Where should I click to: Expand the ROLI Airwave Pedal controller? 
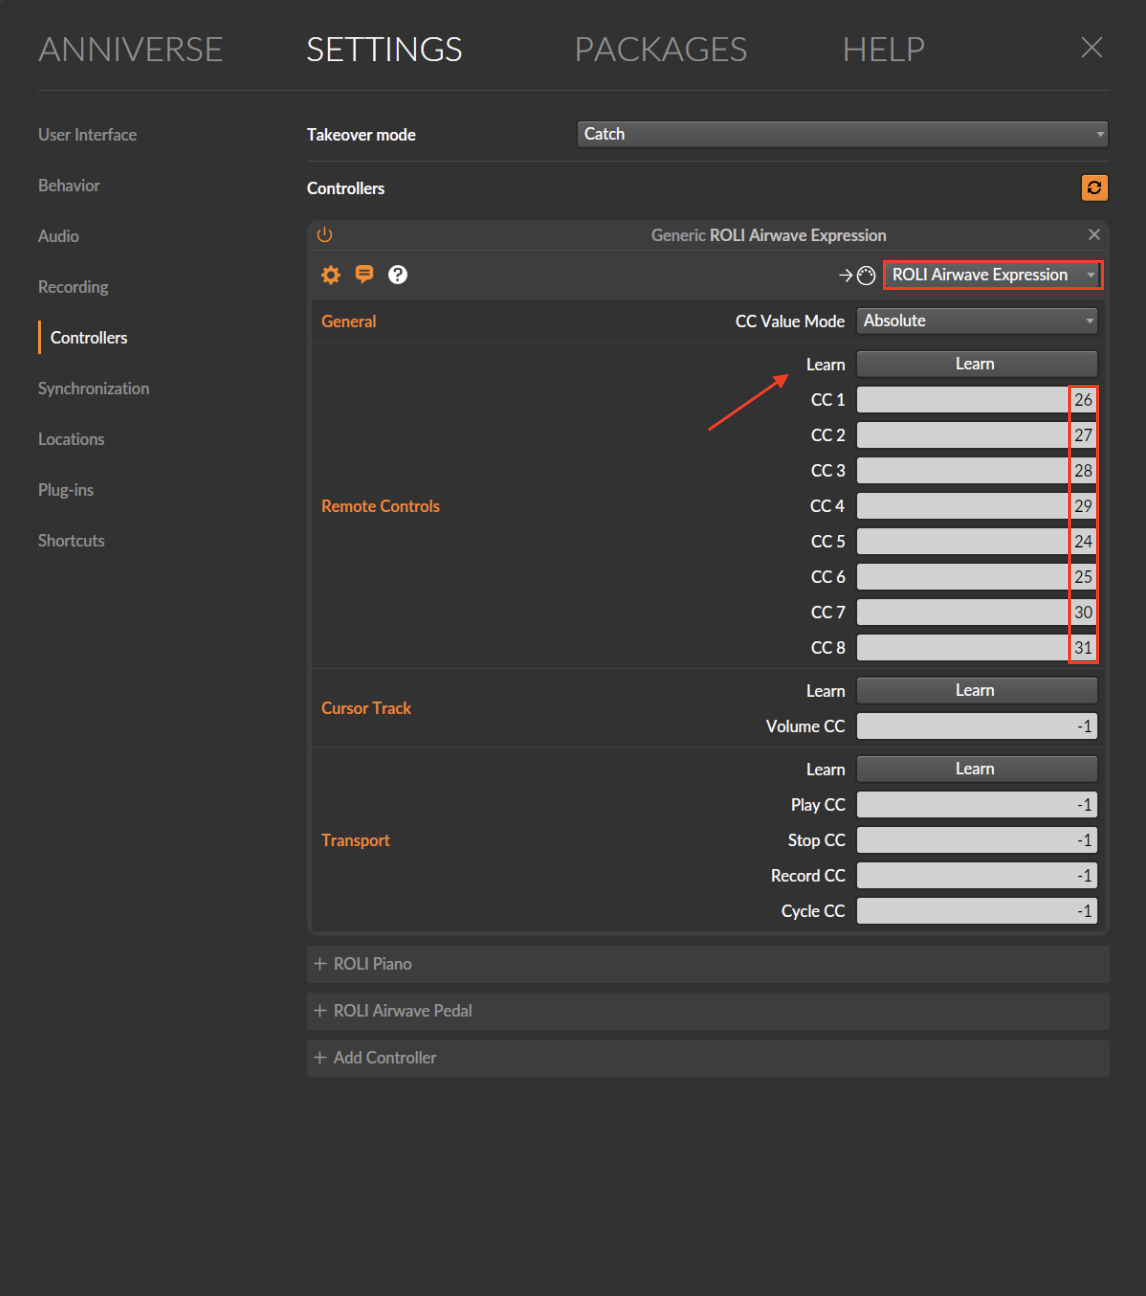click(x=708, y=1011)
